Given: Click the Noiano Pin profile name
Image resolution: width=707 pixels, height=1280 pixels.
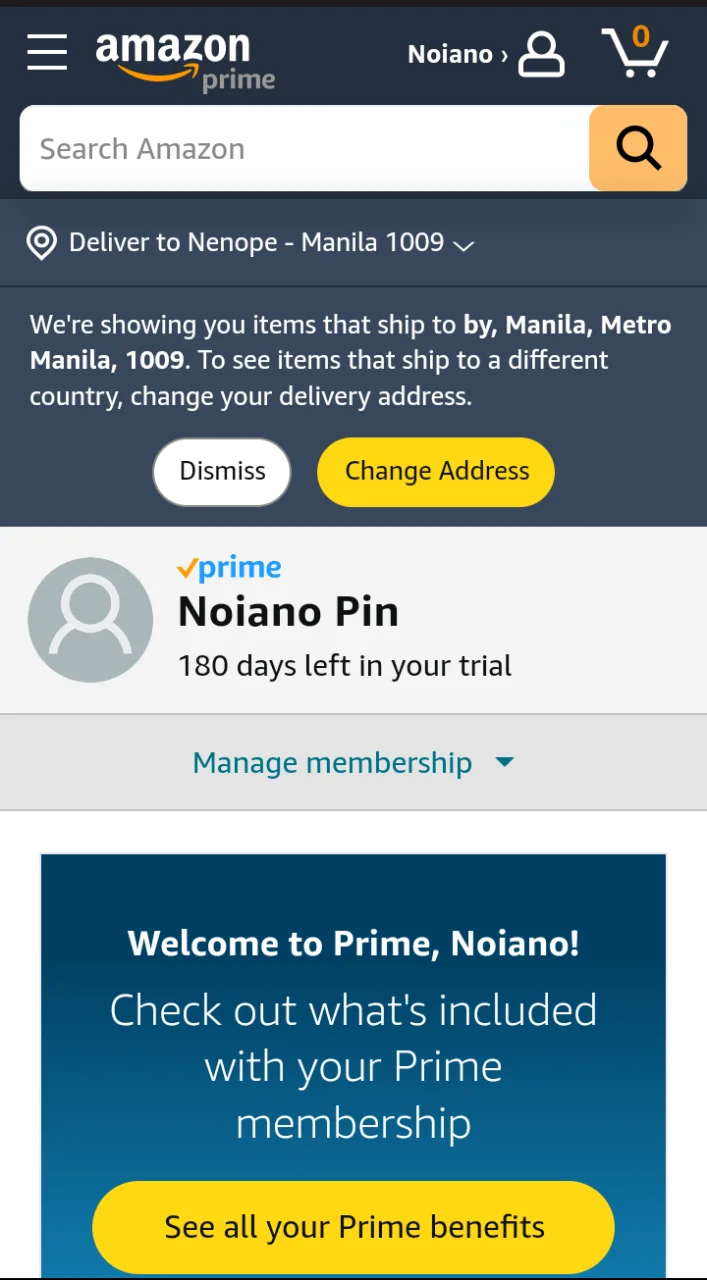Looking at the screenshot, I should click(x=288, y=612).
